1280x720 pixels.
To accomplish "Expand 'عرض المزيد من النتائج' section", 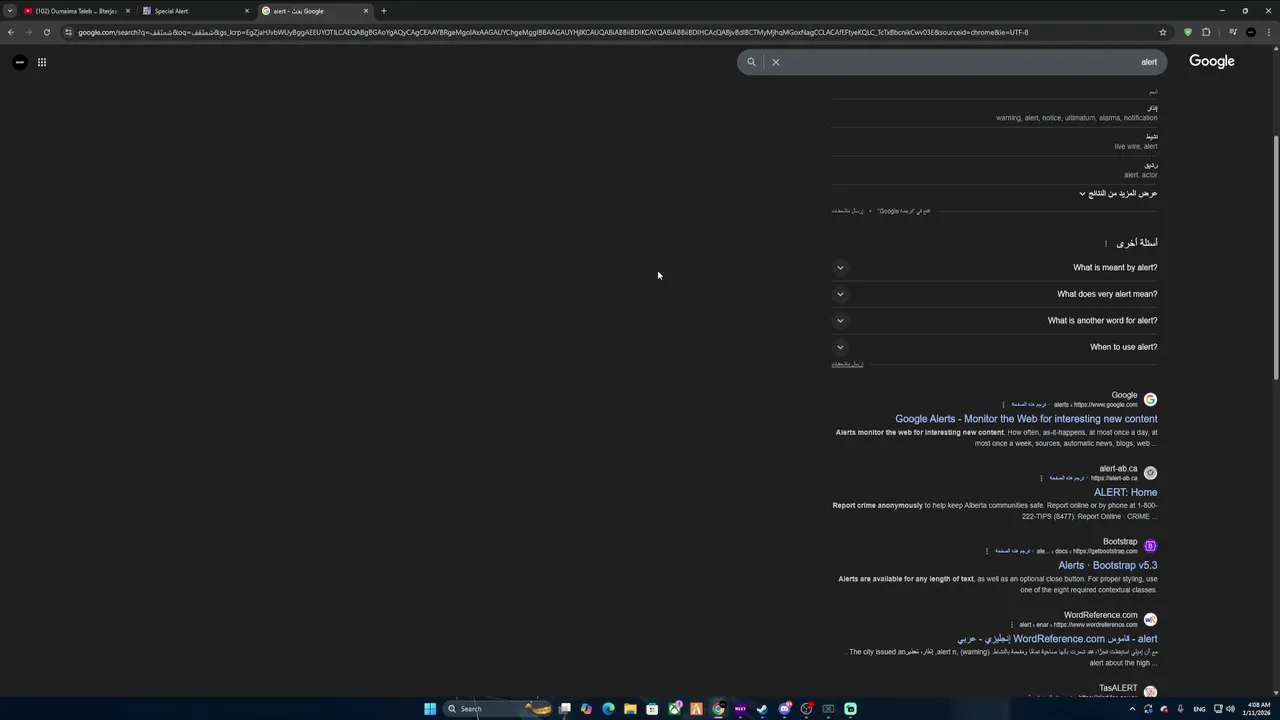I will click(1117, 194).
